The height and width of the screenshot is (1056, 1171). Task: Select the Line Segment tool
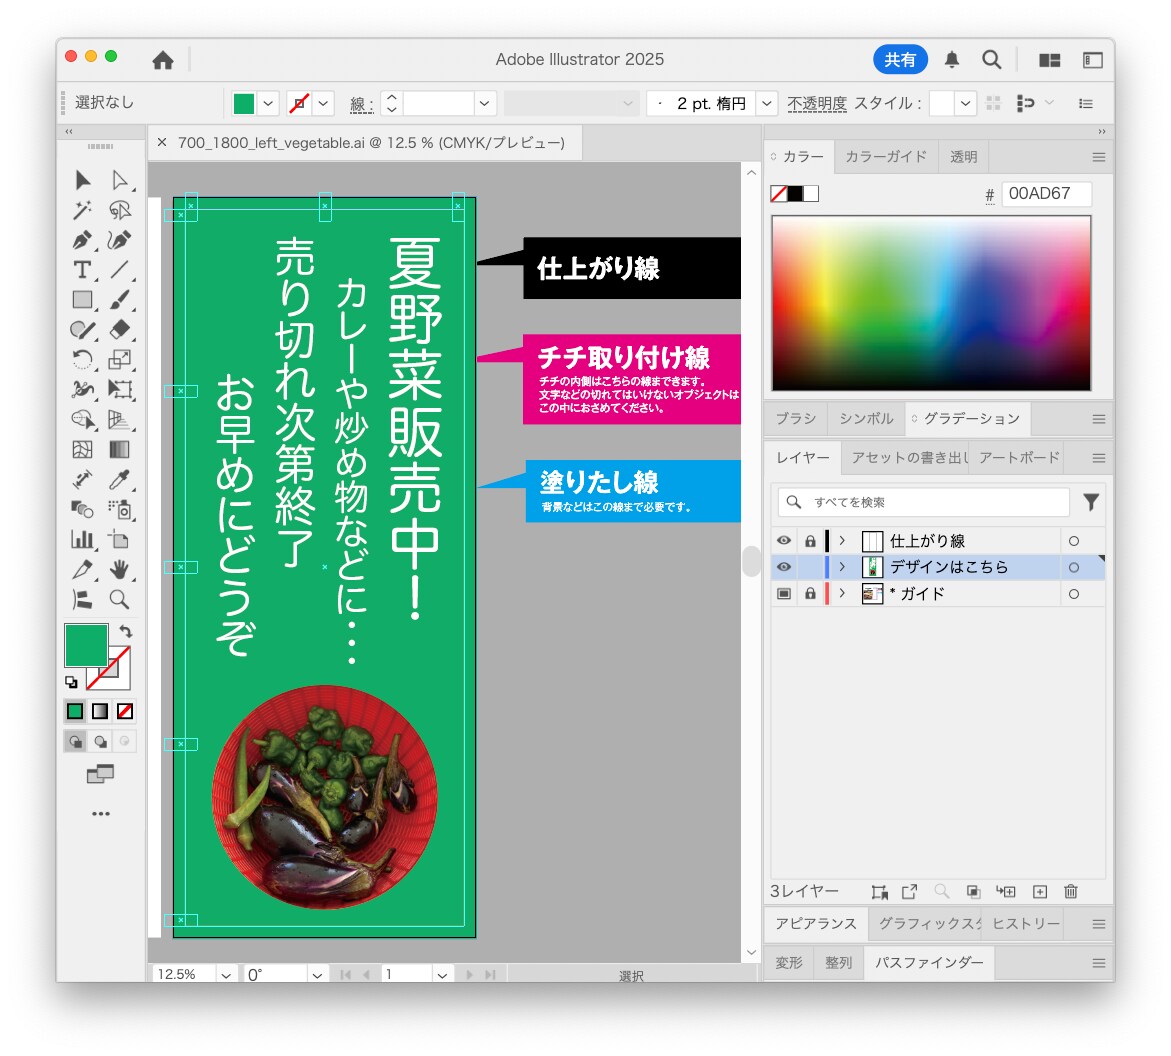coord(119,270)
